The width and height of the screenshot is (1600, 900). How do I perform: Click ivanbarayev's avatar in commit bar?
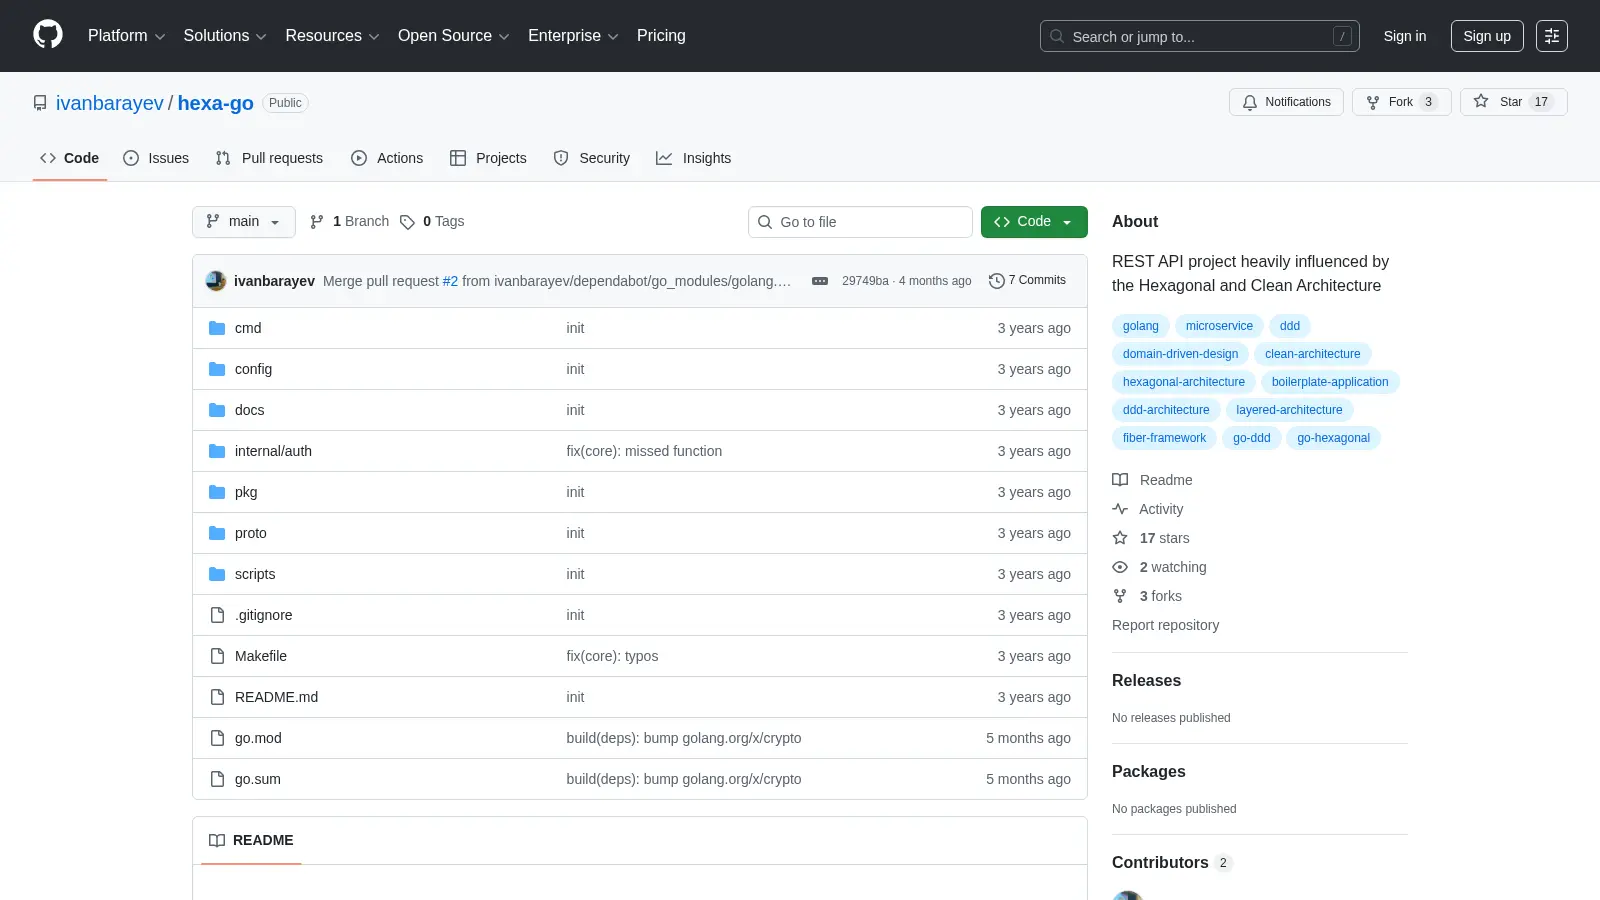(216, 281)
